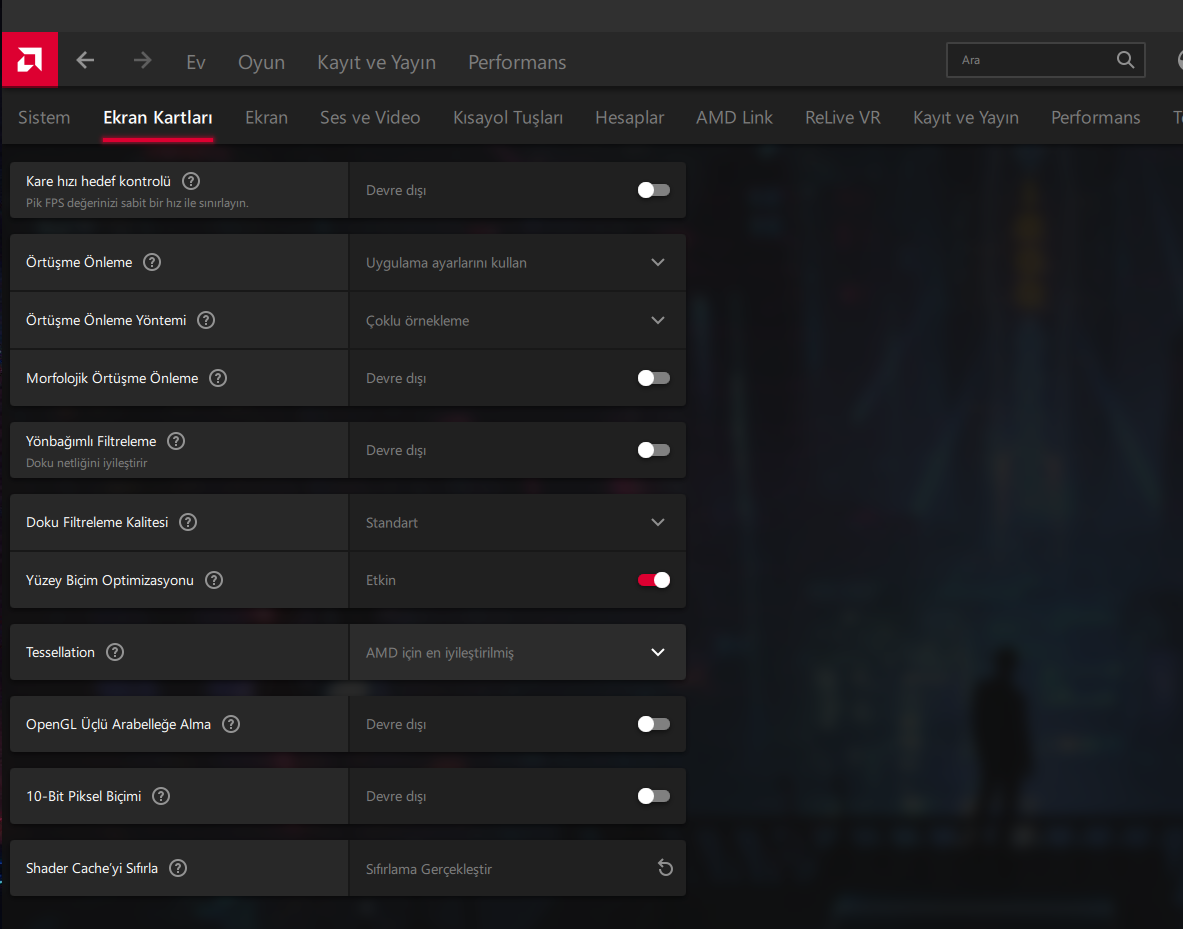Turn on OpenGL Üçlü Arabelleğe Alma
The image size is (1183, 929).
(x=653, y=724)
